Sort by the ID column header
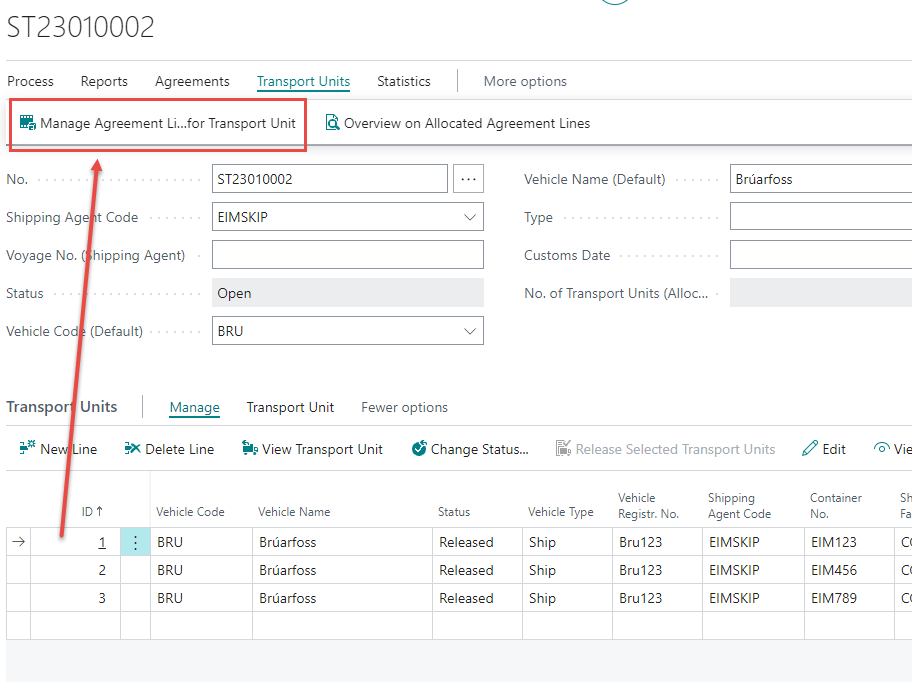 [92, 512]
